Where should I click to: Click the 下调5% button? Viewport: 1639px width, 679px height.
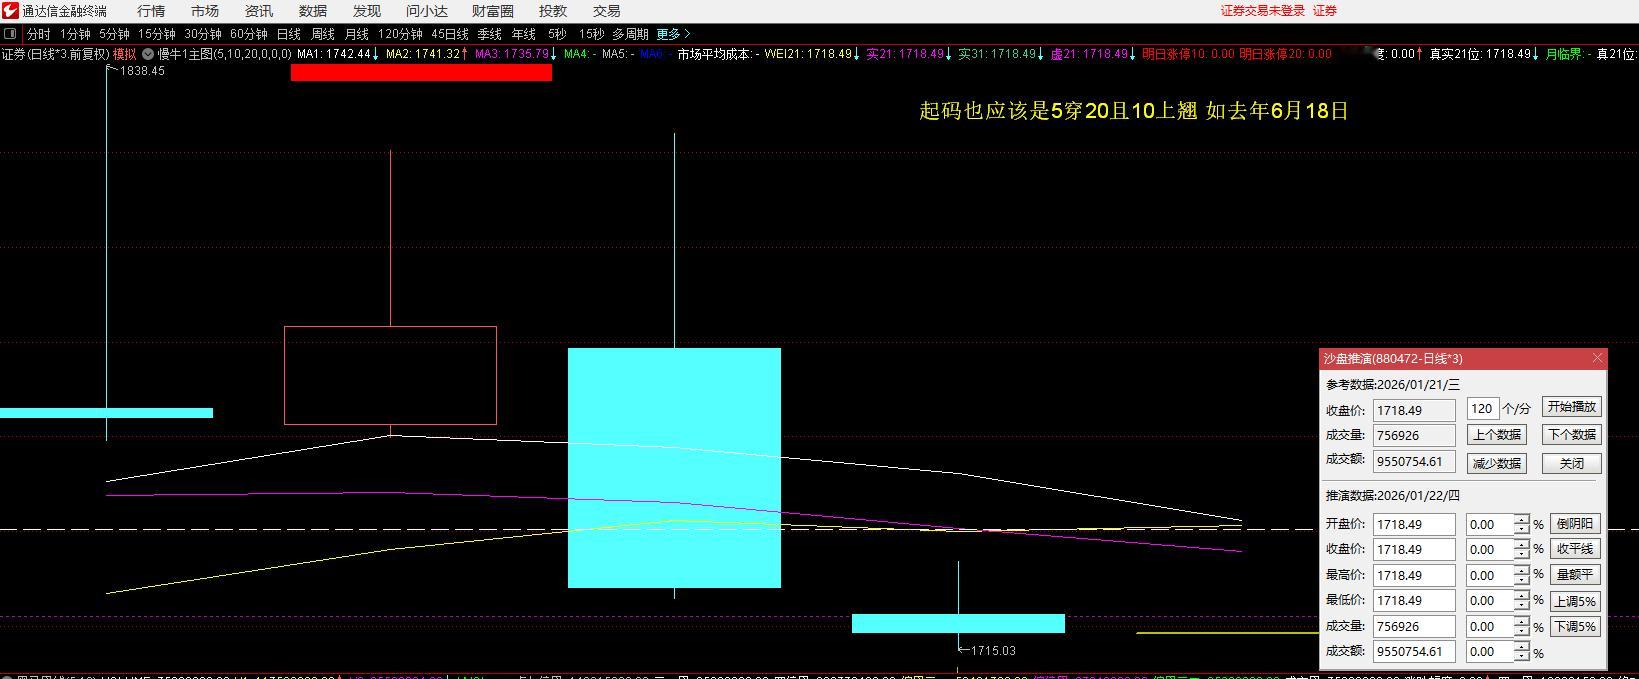click(x=1575, y=627)
